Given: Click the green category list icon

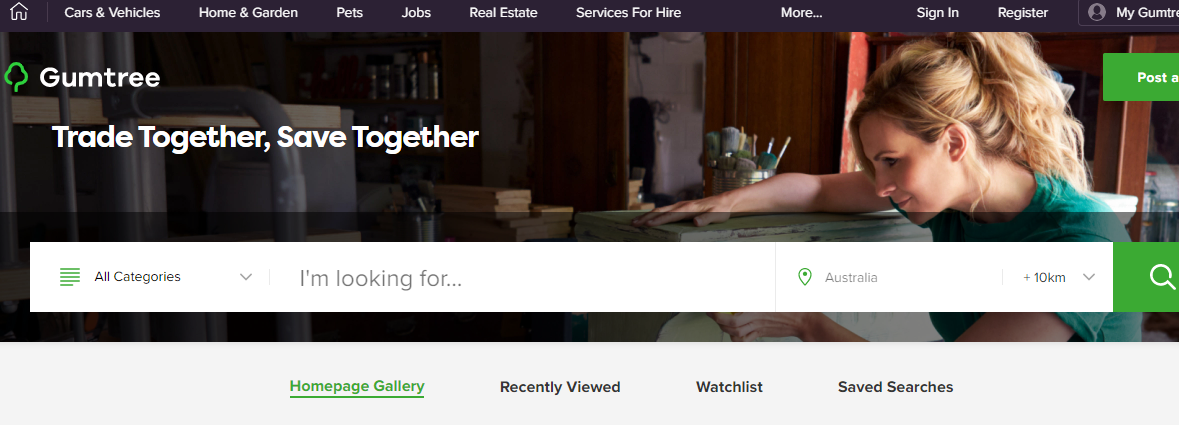Looking at the screenshot, I should [x=70, y=277].
